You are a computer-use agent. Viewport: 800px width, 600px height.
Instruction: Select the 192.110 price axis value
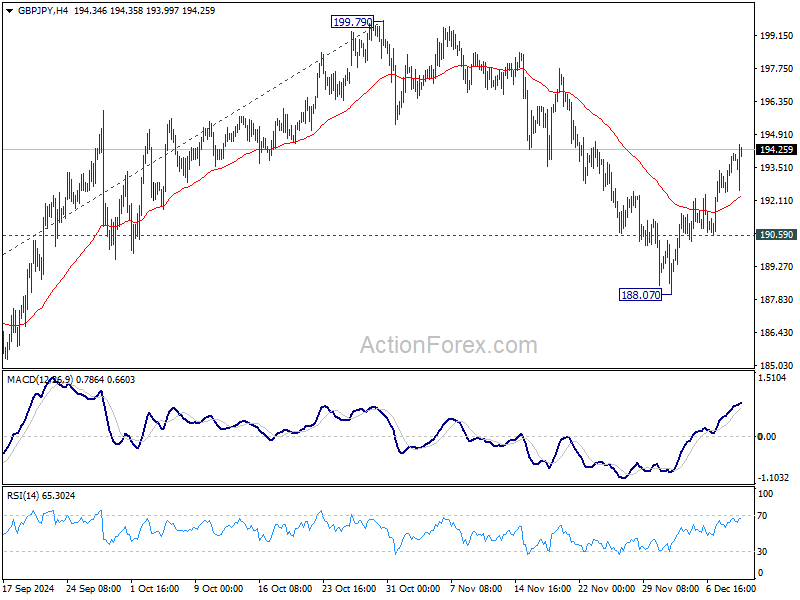[777, 201]
